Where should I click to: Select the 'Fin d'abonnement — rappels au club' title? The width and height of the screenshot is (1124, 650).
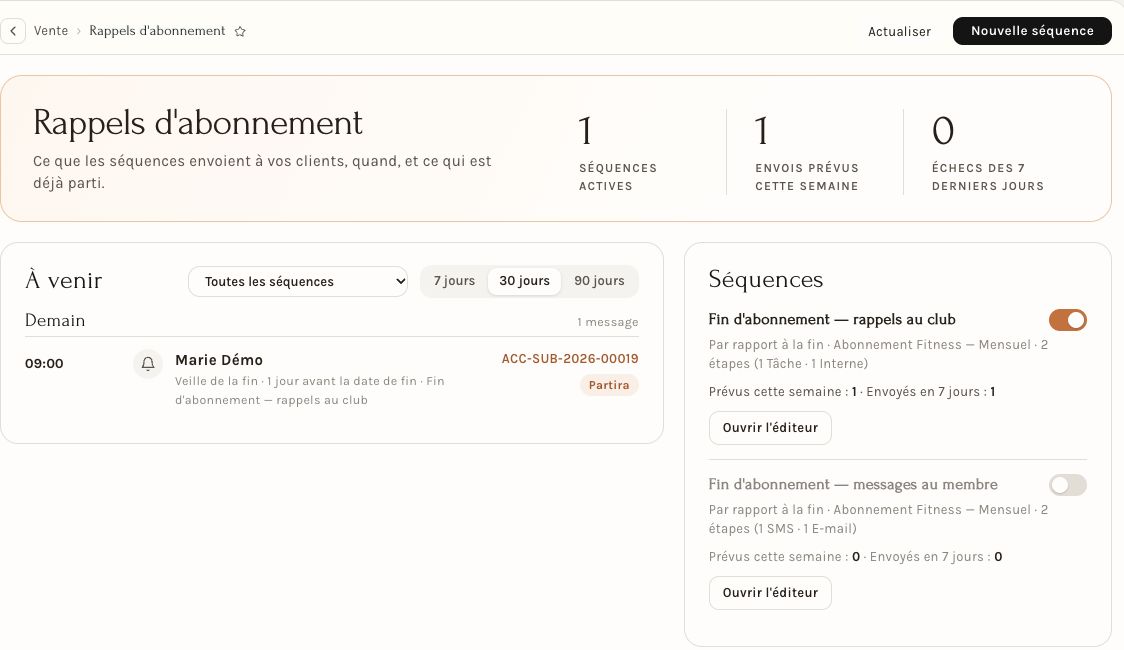point(832,320)
